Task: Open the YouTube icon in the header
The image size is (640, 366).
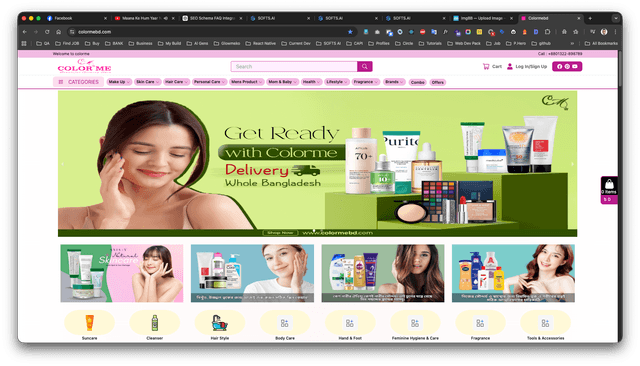Action: point(575,67)
